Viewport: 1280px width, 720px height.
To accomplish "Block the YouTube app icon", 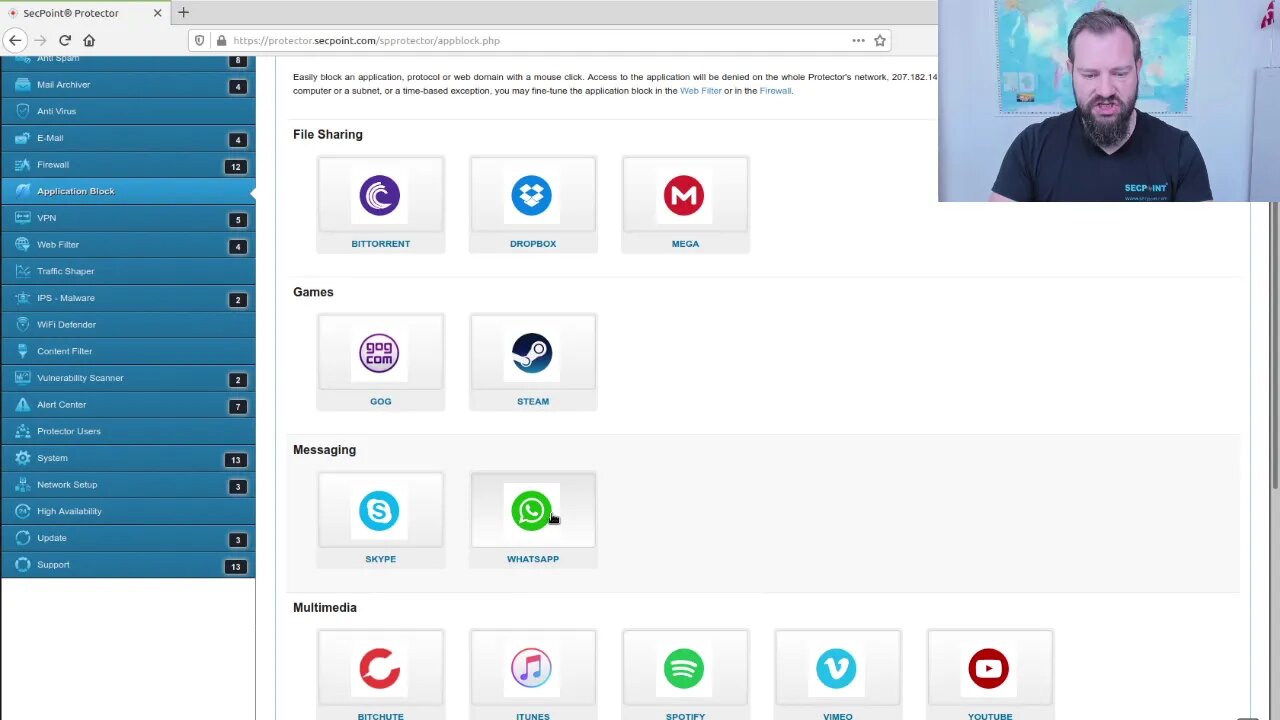I will click(989, 669).
